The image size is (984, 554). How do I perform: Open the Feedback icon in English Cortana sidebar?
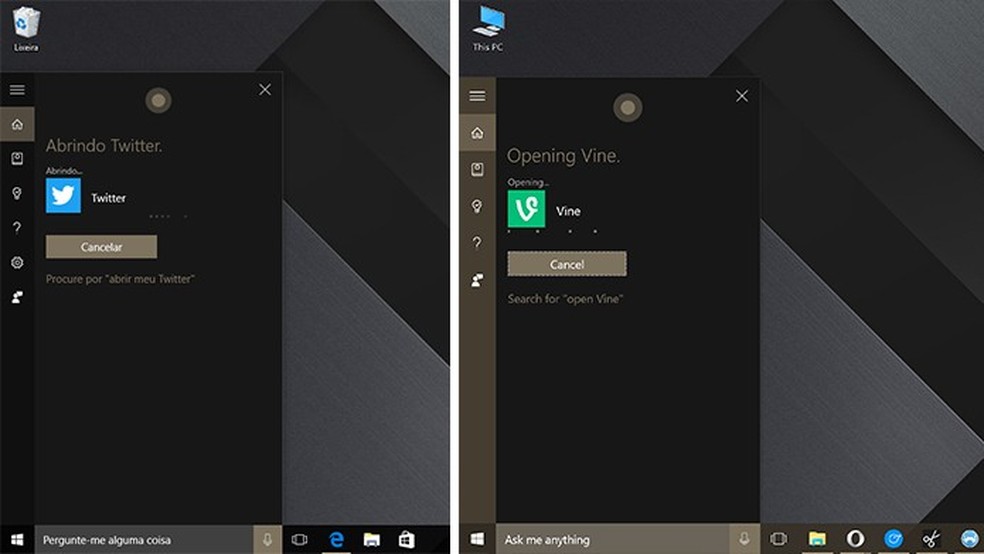477,280
